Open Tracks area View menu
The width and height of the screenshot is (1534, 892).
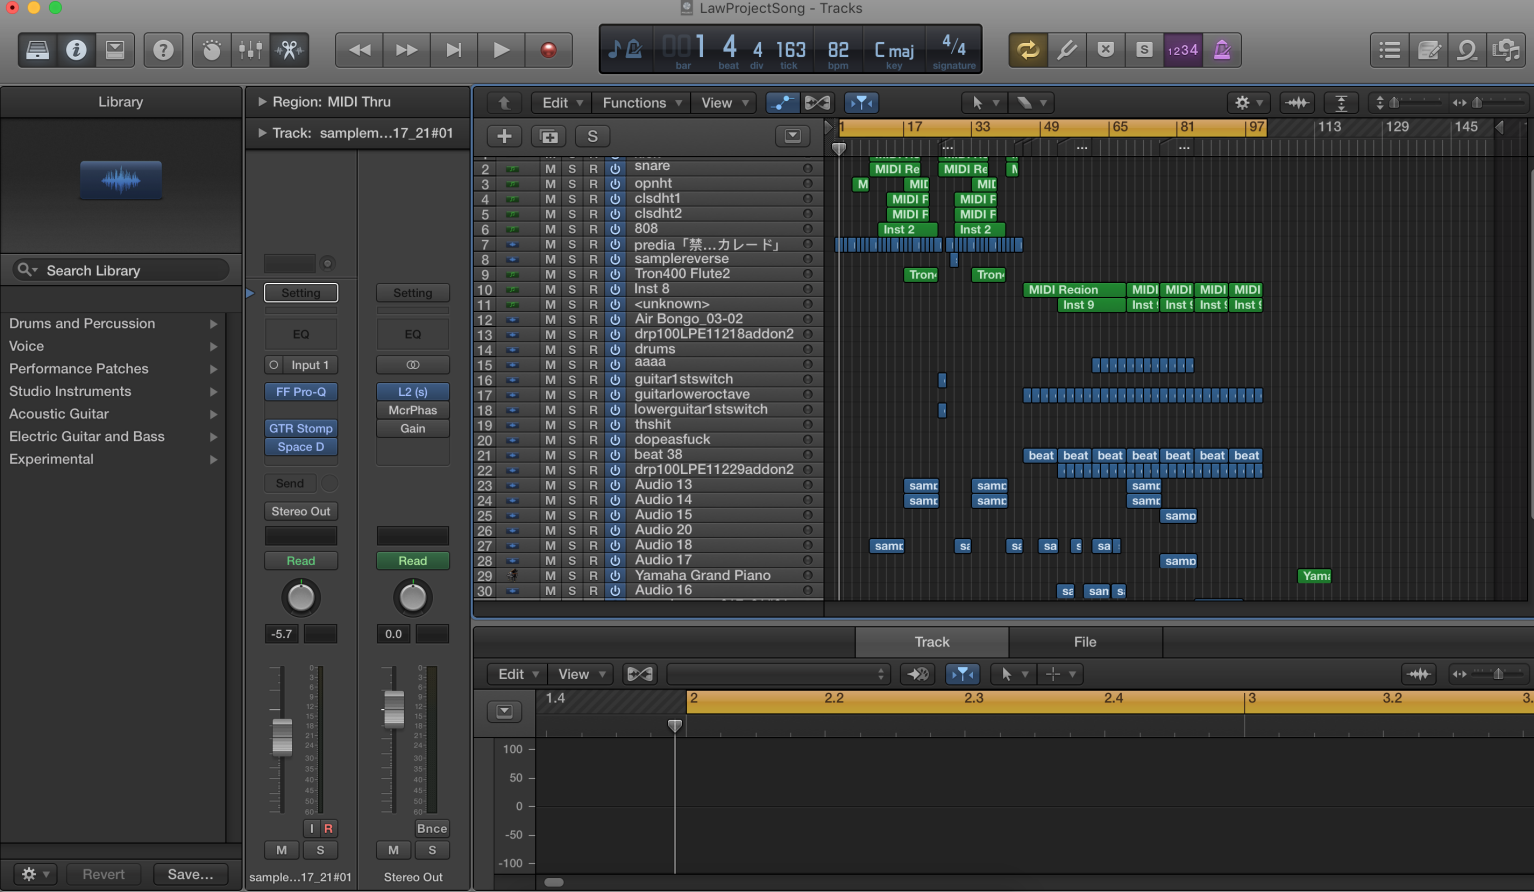(x=723, y=102)
